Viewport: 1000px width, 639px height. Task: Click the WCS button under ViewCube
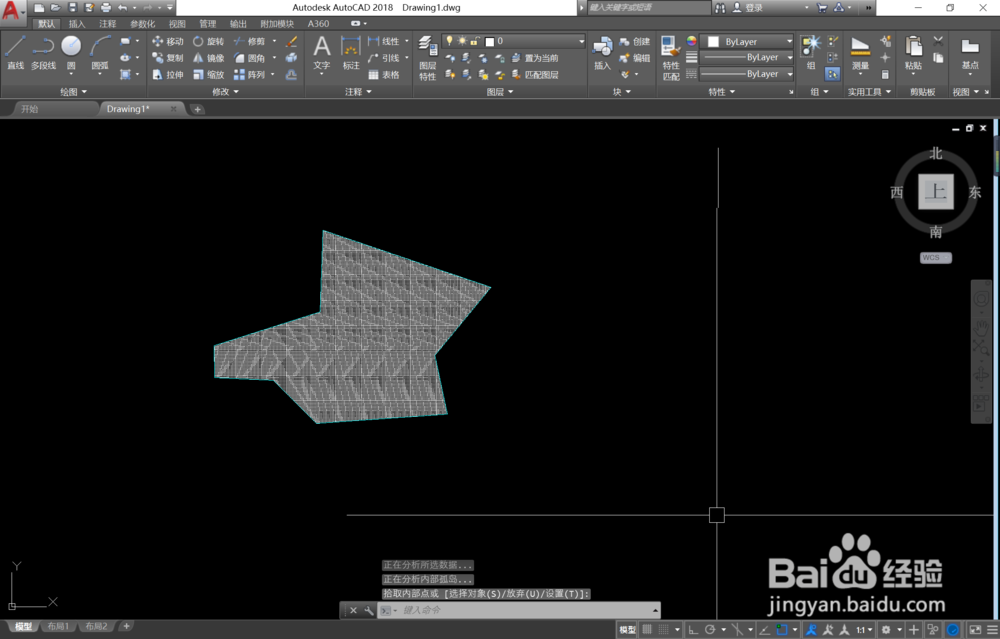[936, 258]
